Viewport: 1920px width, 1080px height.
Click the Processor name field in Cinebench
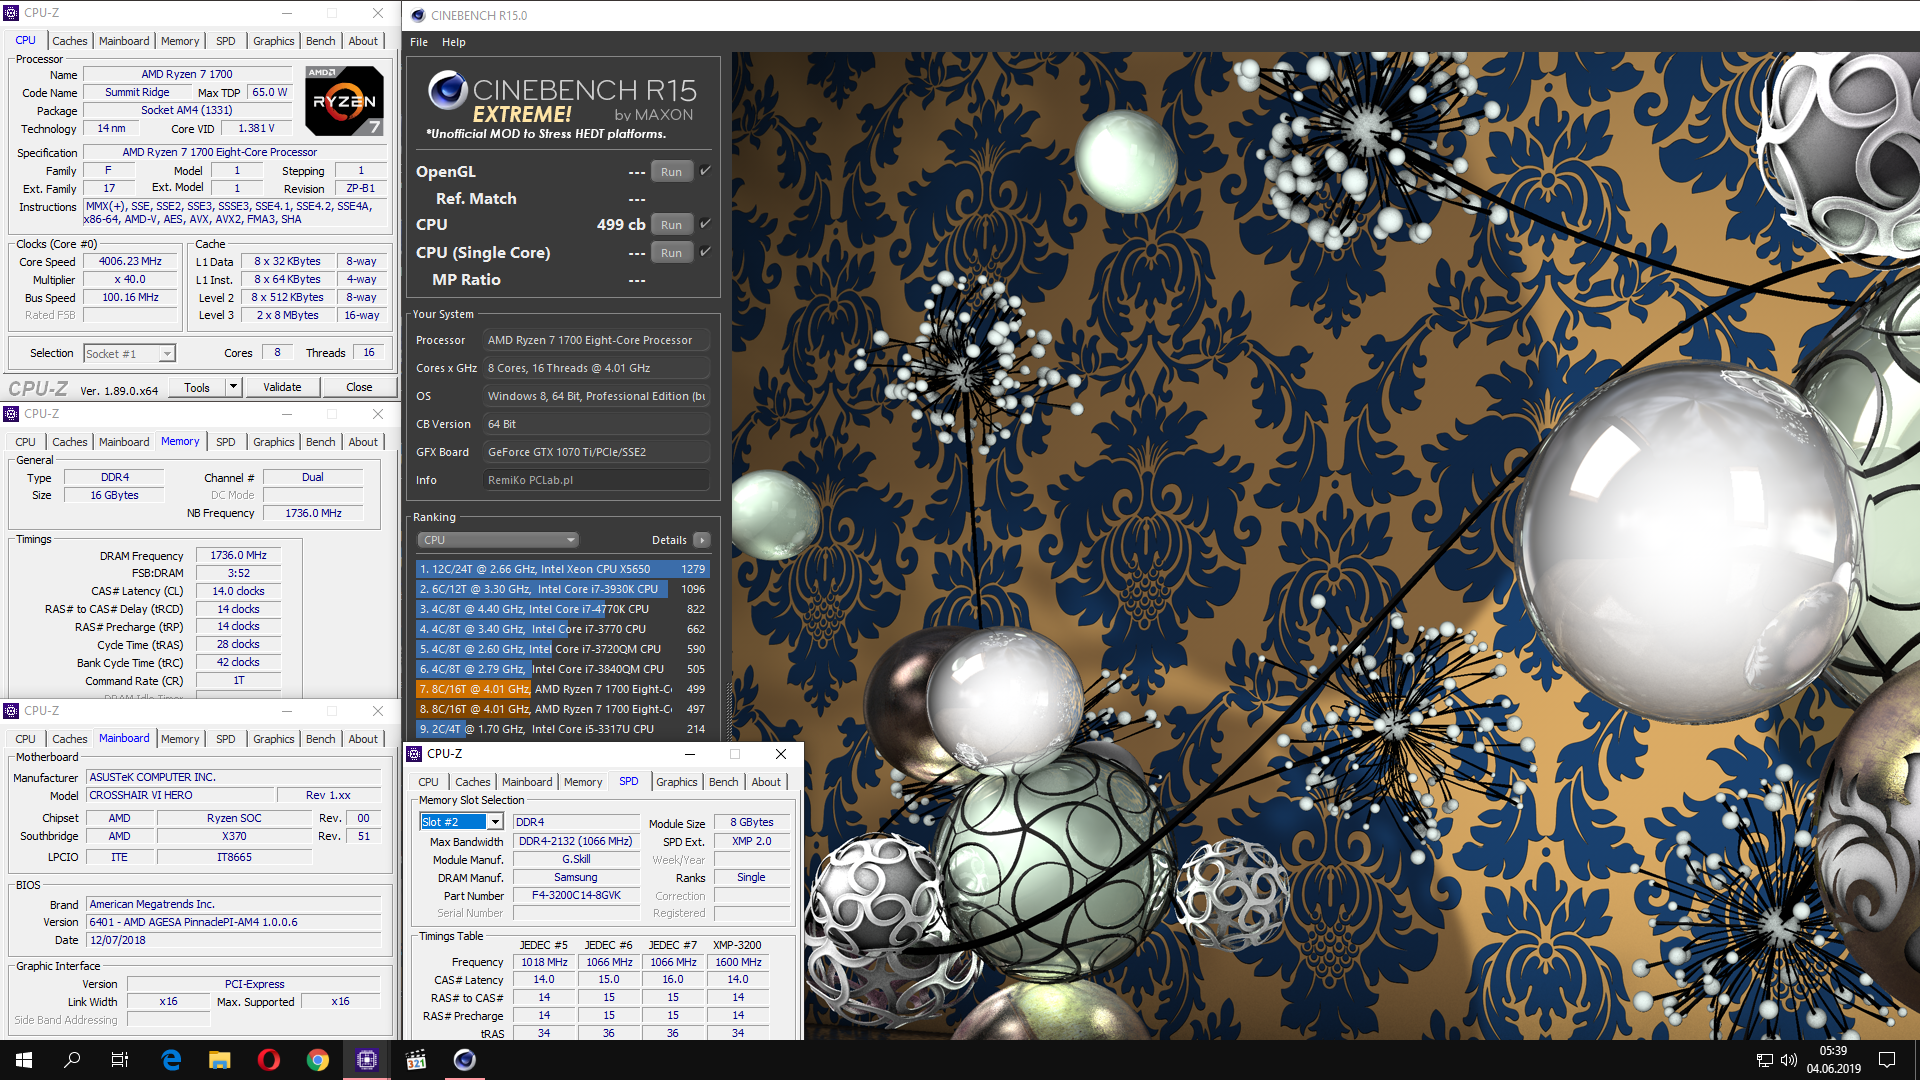click(x=596, y=340)
